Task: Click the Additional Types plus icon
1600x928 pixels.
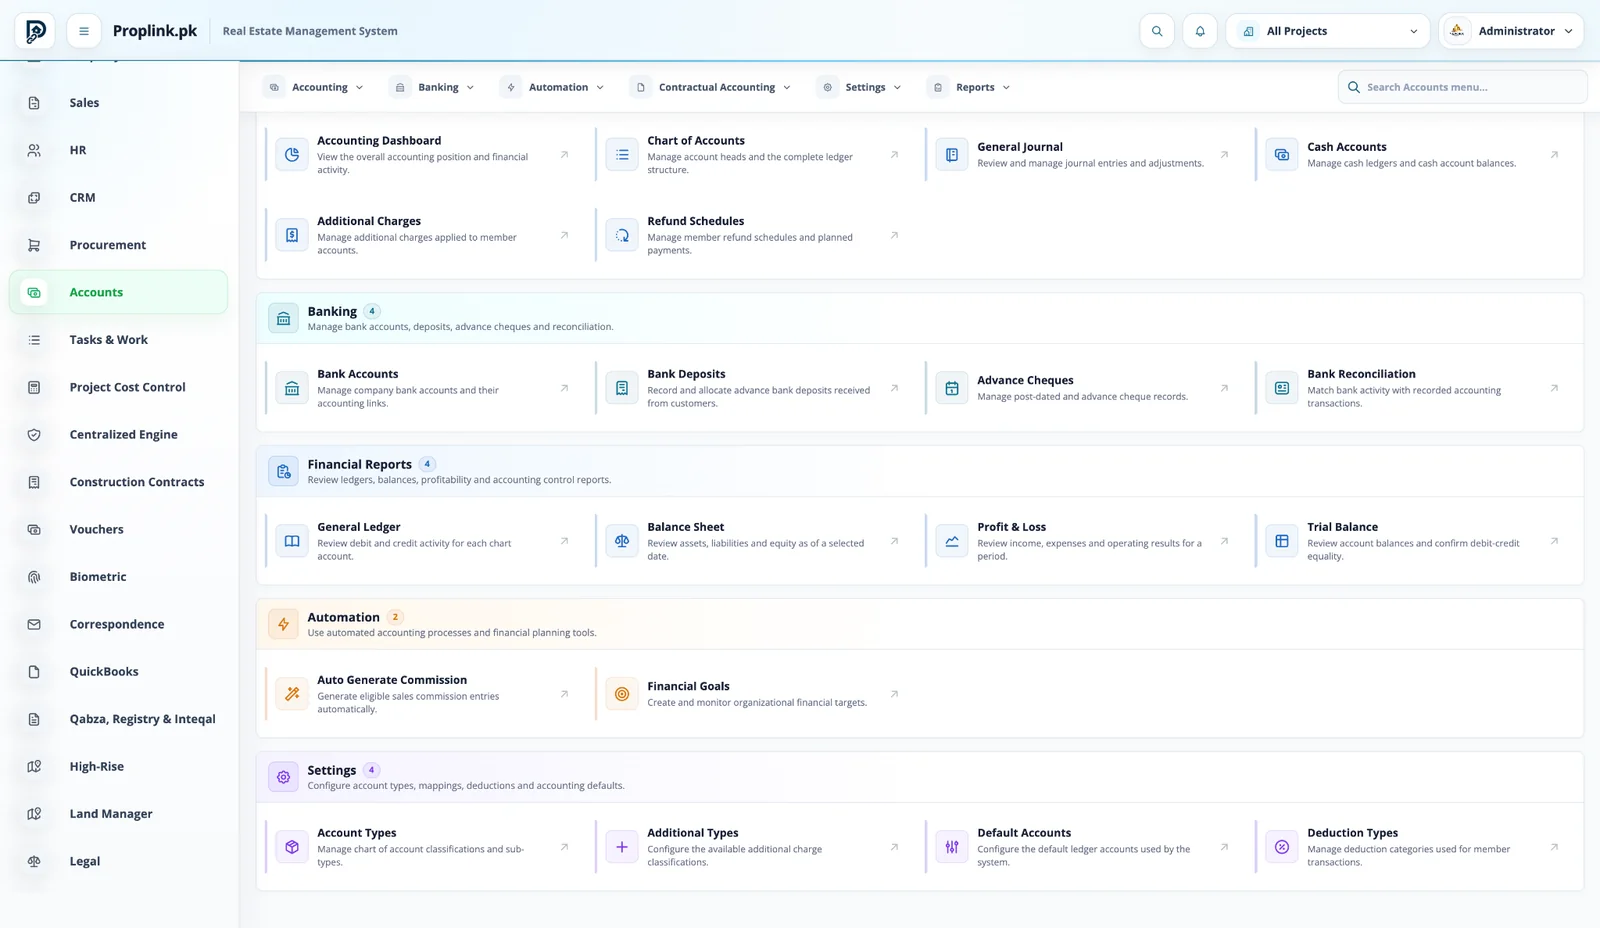Action: coord(622,847)
